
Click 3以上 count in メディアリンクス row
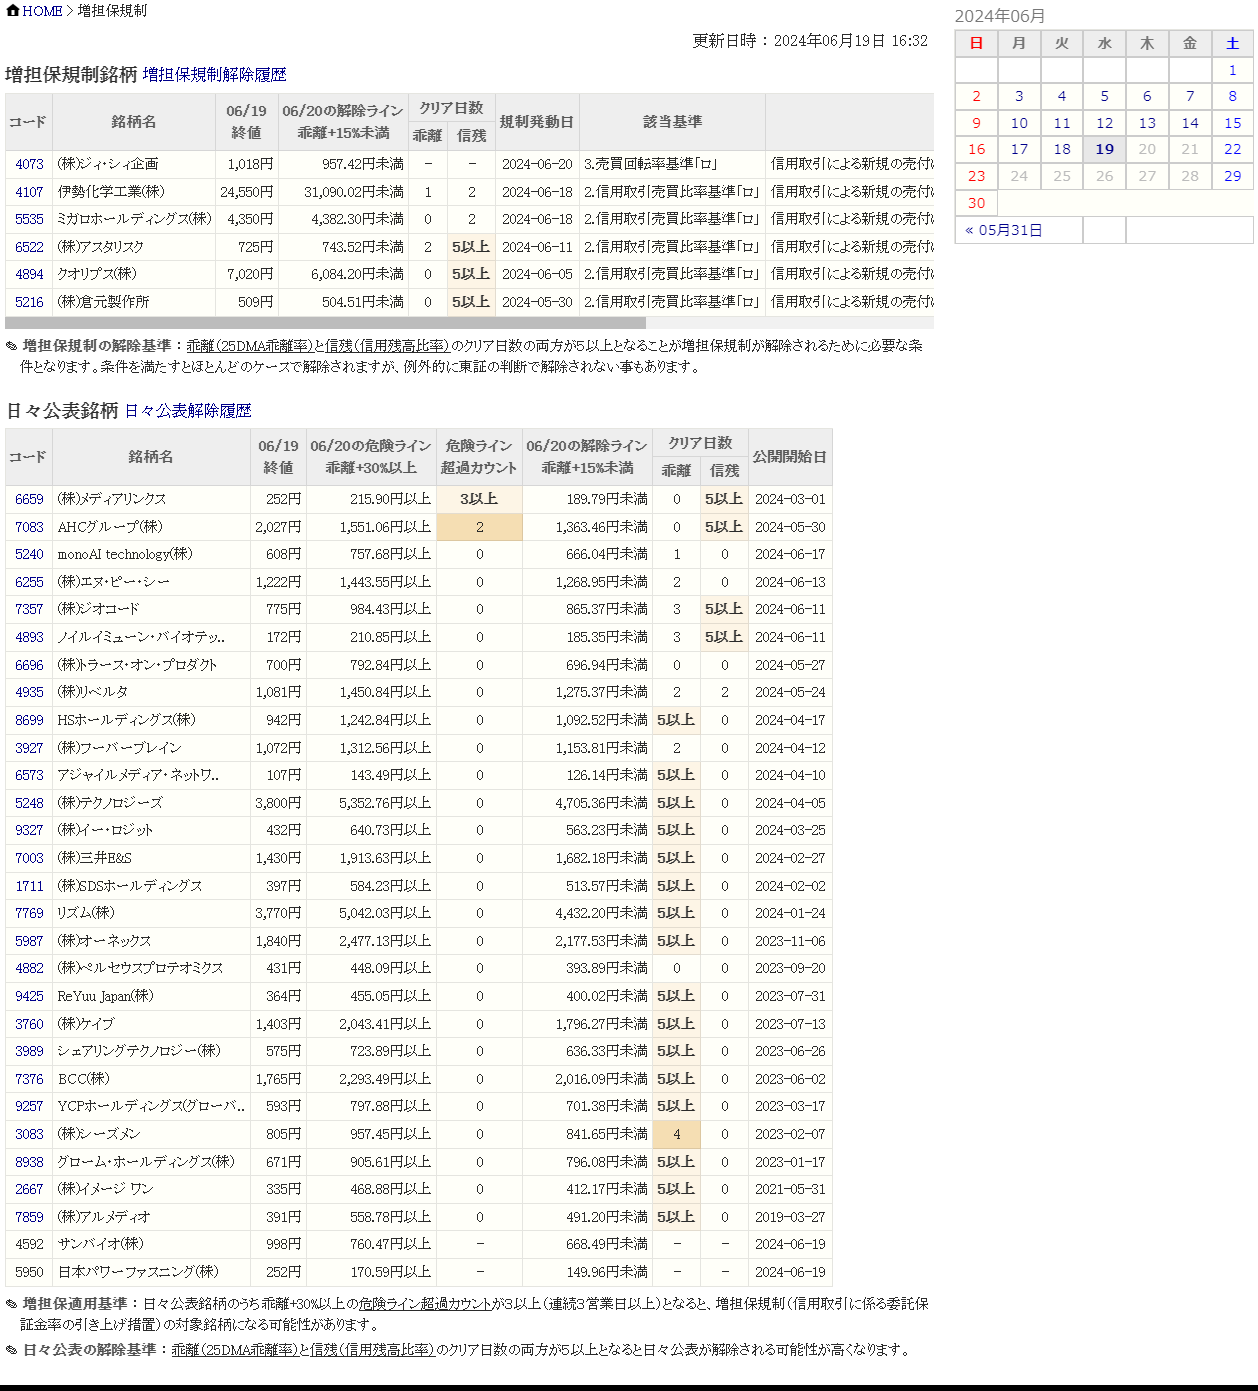click(479, 499)
